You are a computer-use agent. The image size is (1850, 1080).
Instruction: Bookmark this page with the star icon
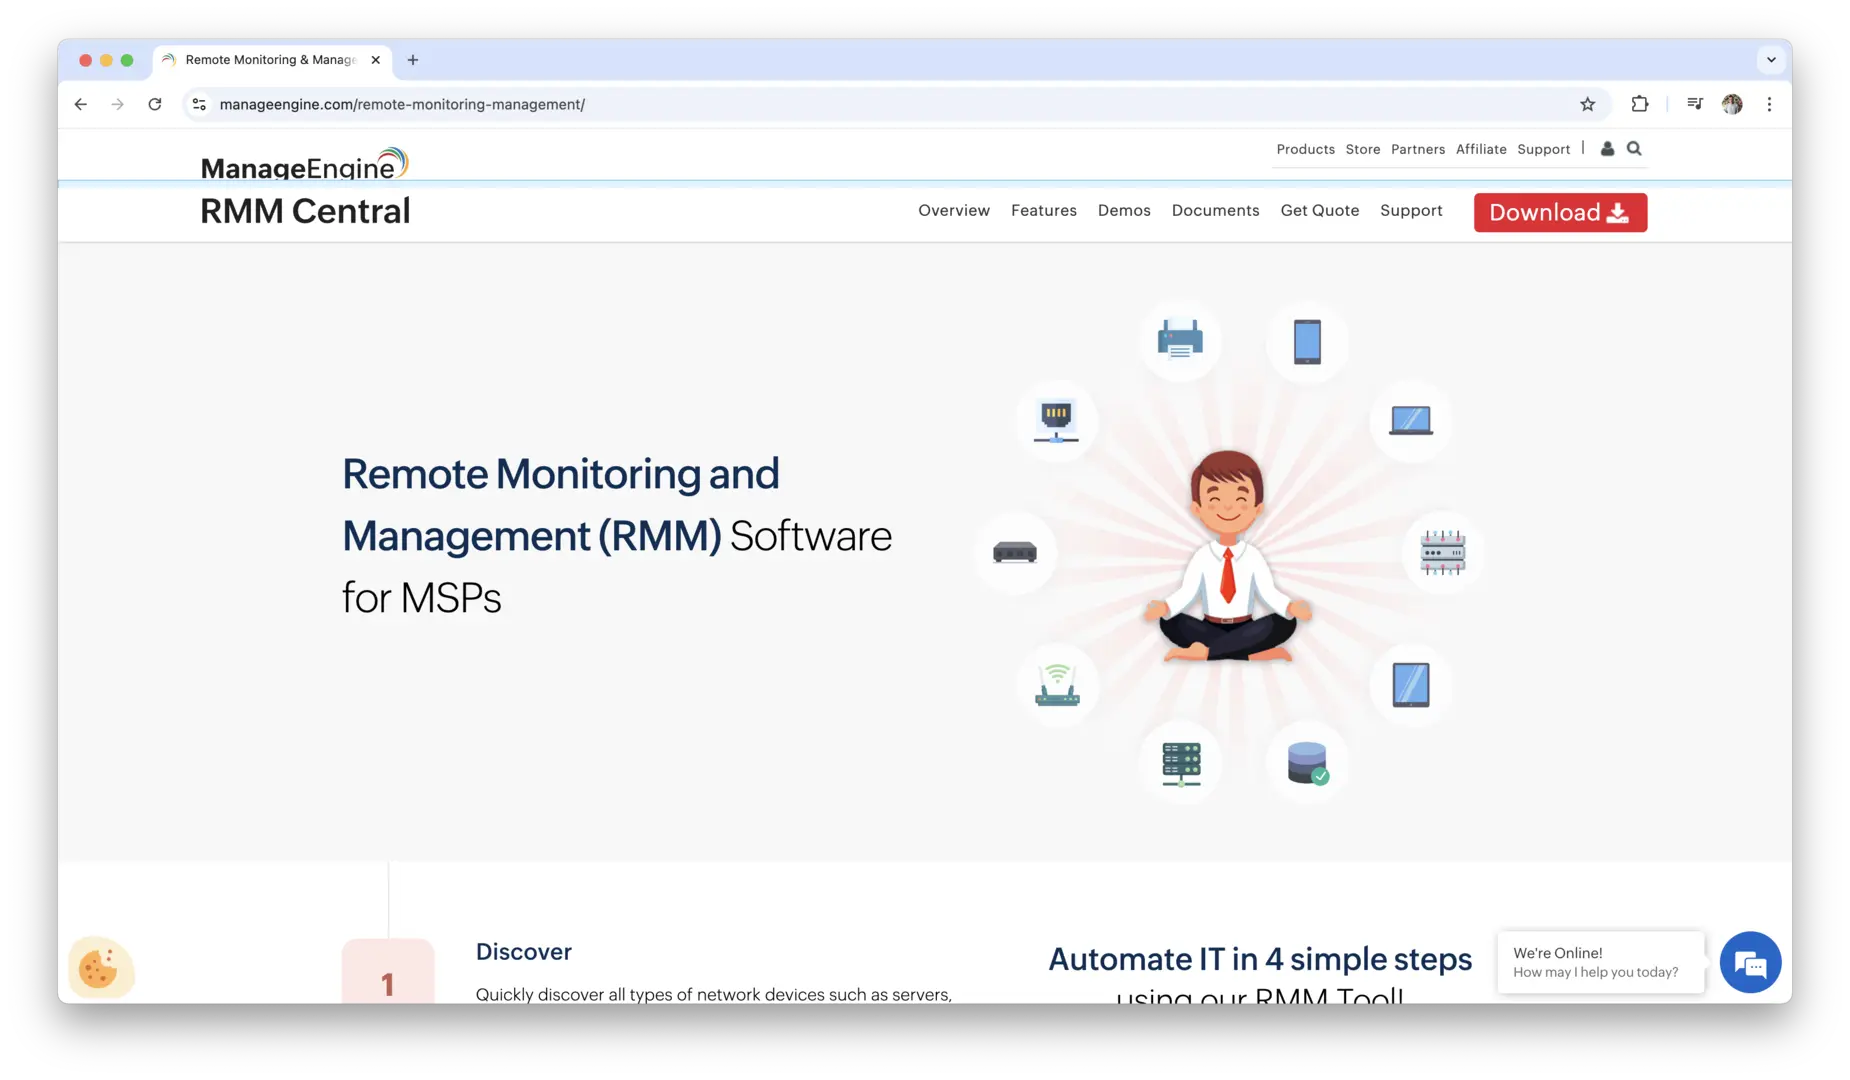1587,104
